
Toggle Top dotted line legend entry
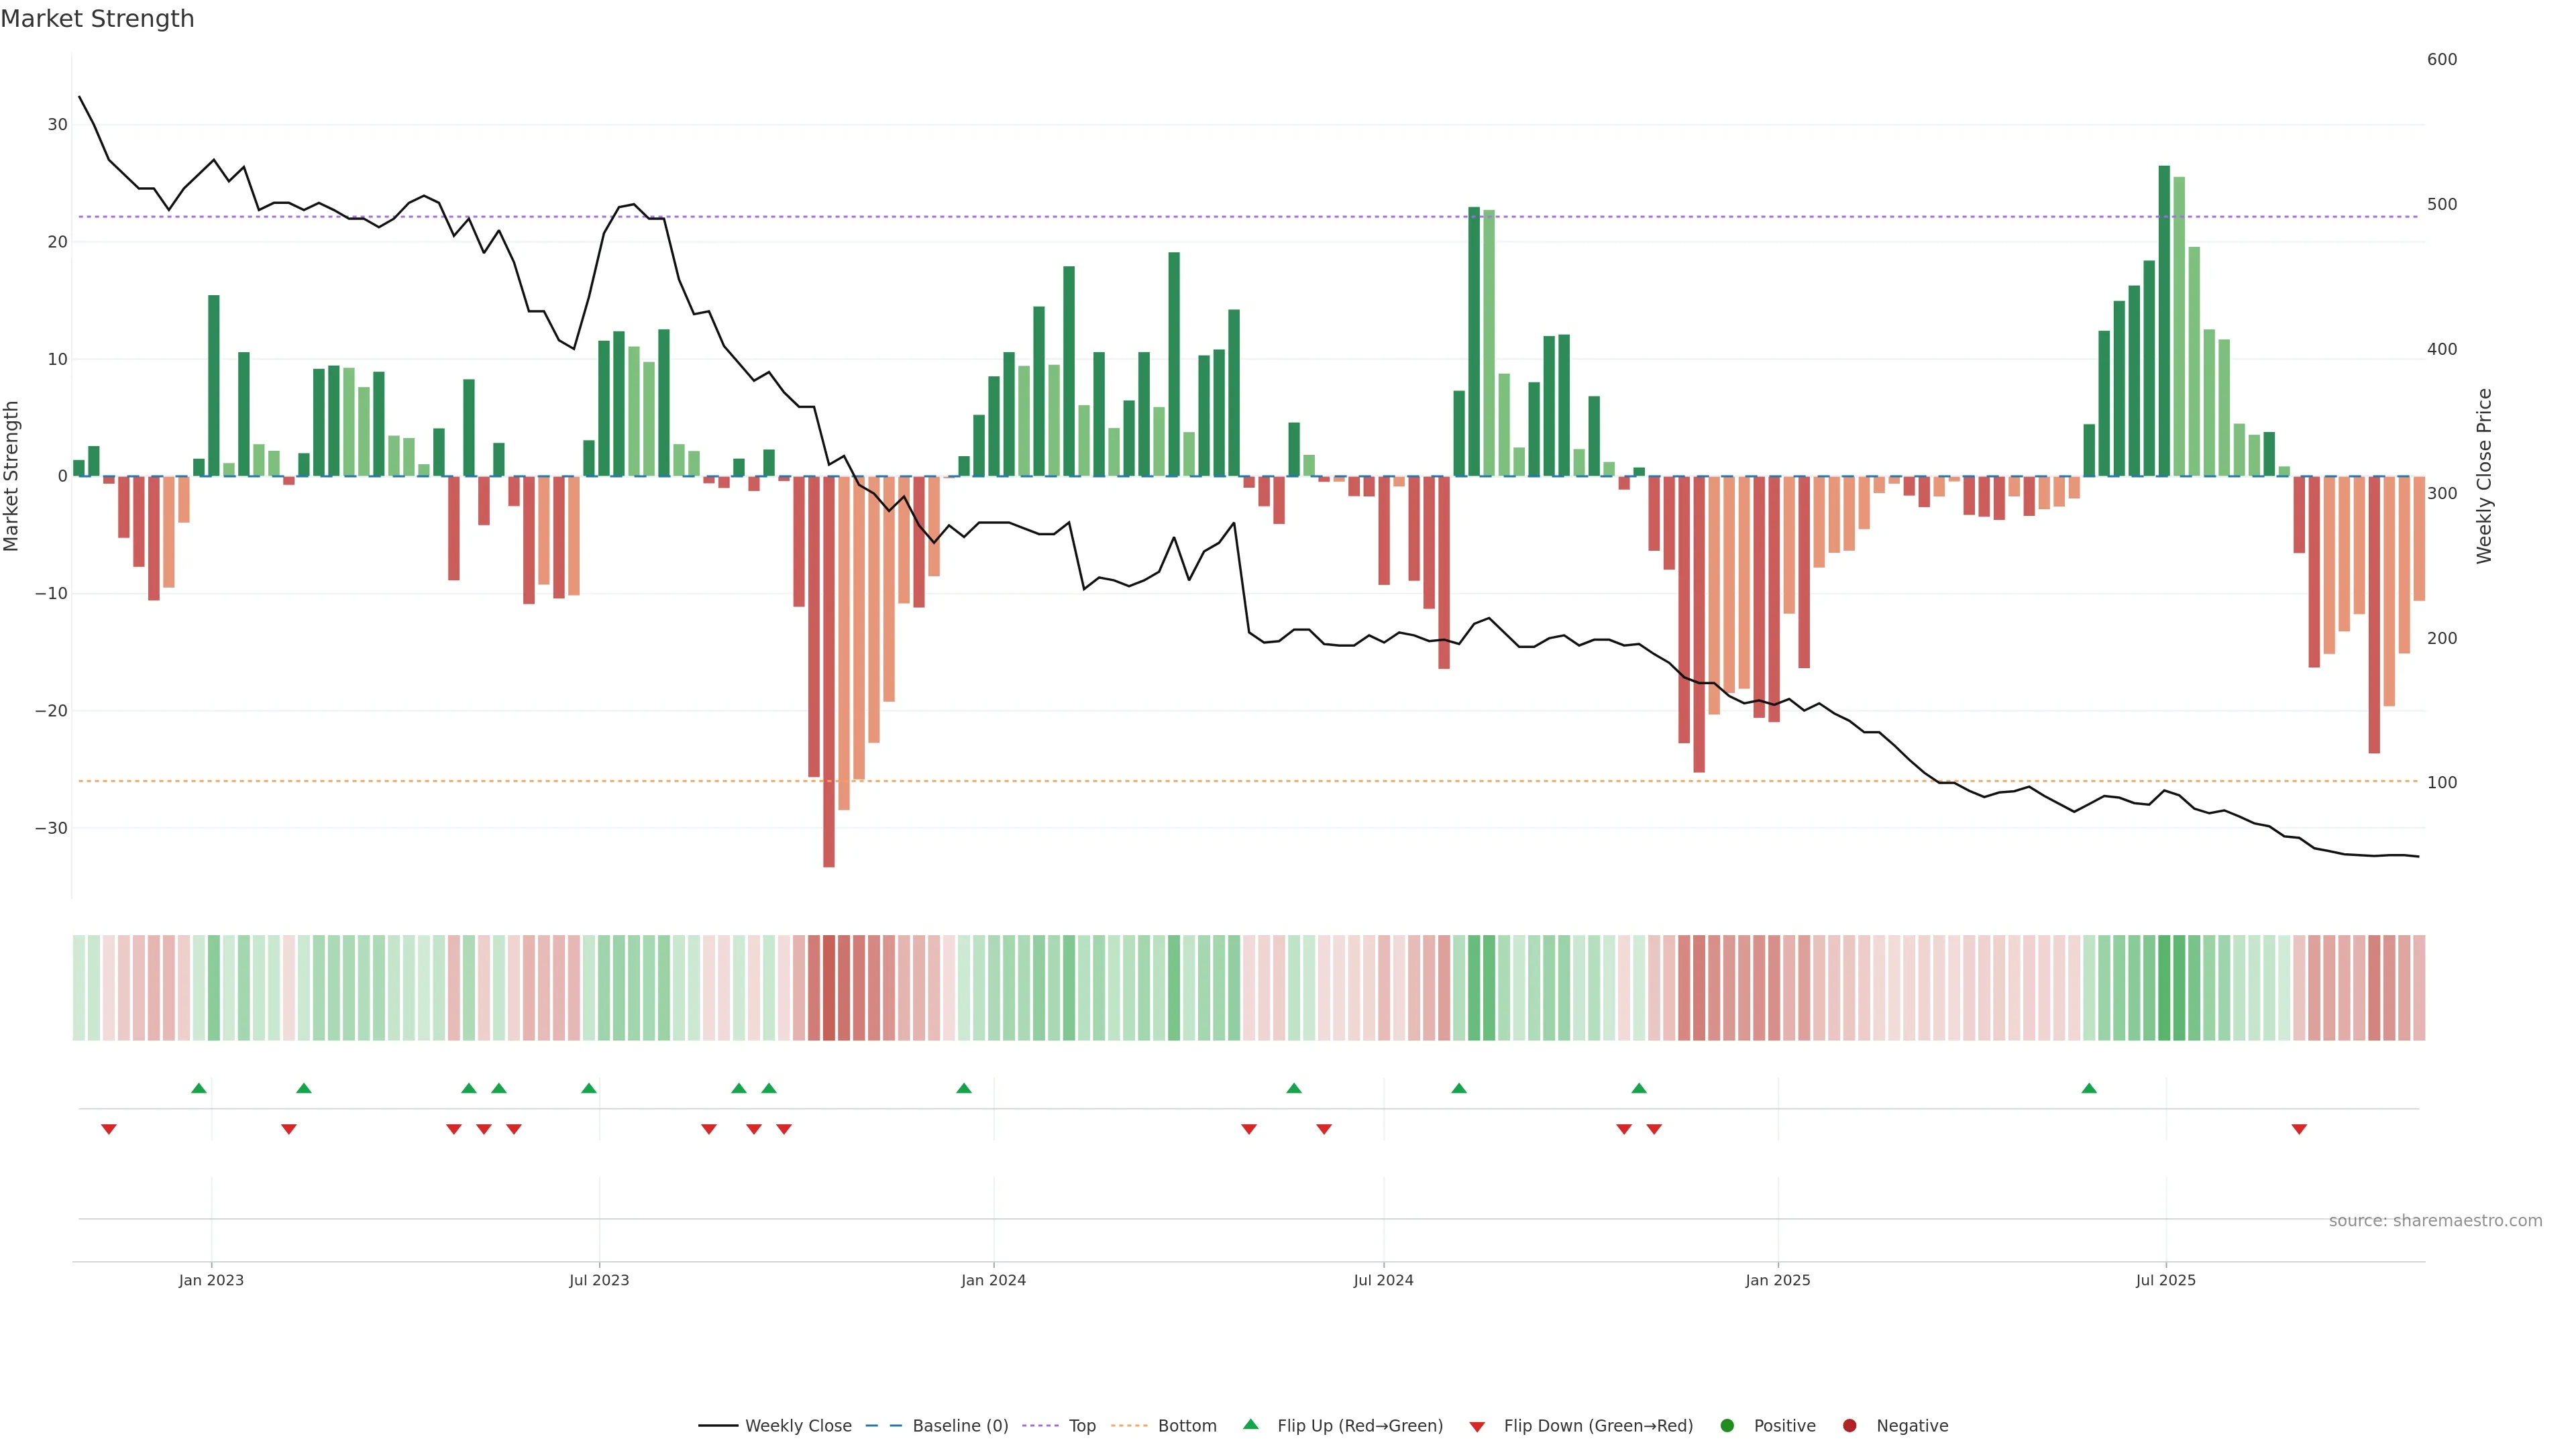(x=1081, y=1425)
